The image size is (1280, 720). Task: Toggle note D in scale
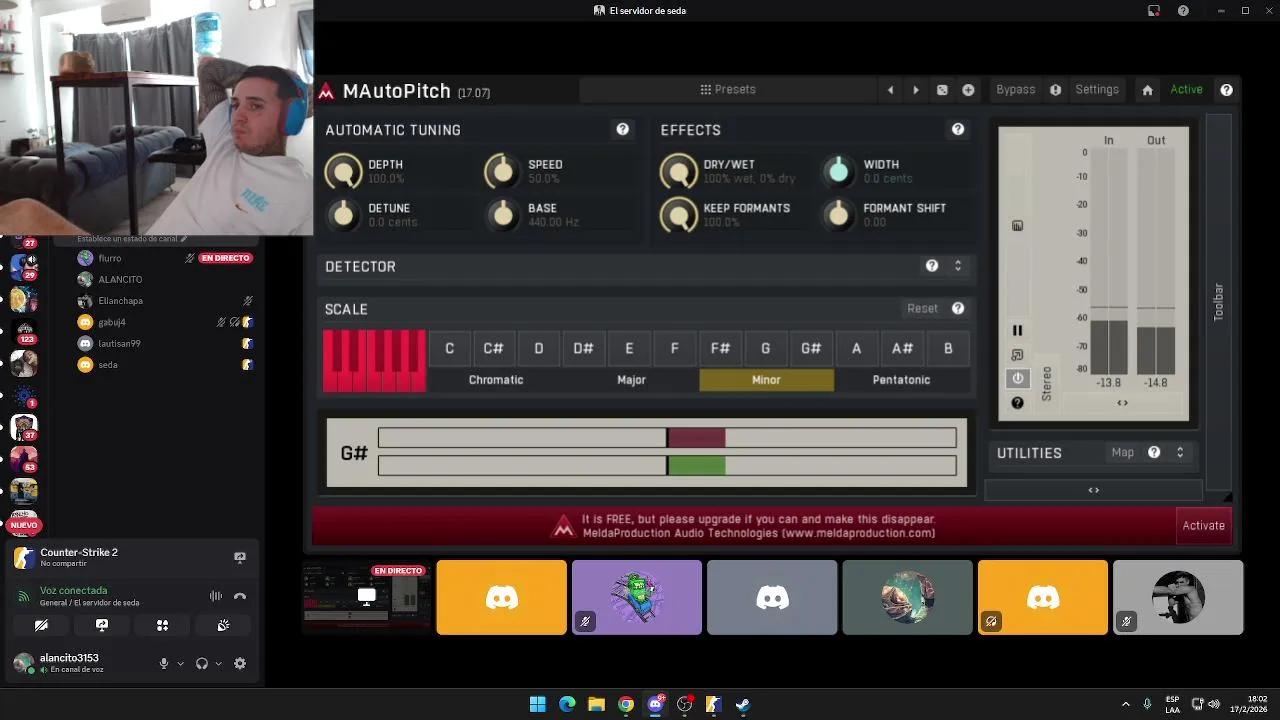[538, 349]
